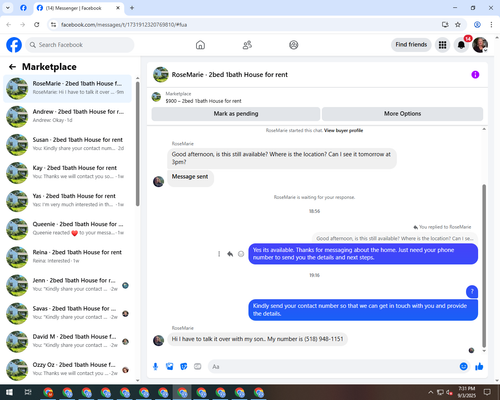This screenshot has height=400, width=500.
Task: Go back using the Marketplace arrow
Action: click(x=12, y=67)
